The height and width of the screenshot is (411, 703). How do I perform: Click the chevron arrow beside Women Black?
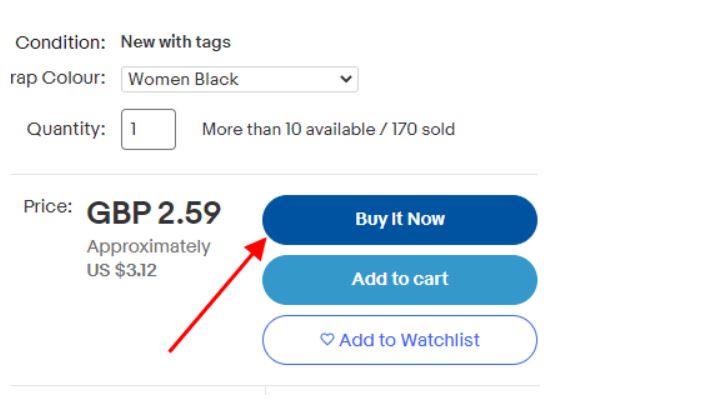[x=346, y=80]
